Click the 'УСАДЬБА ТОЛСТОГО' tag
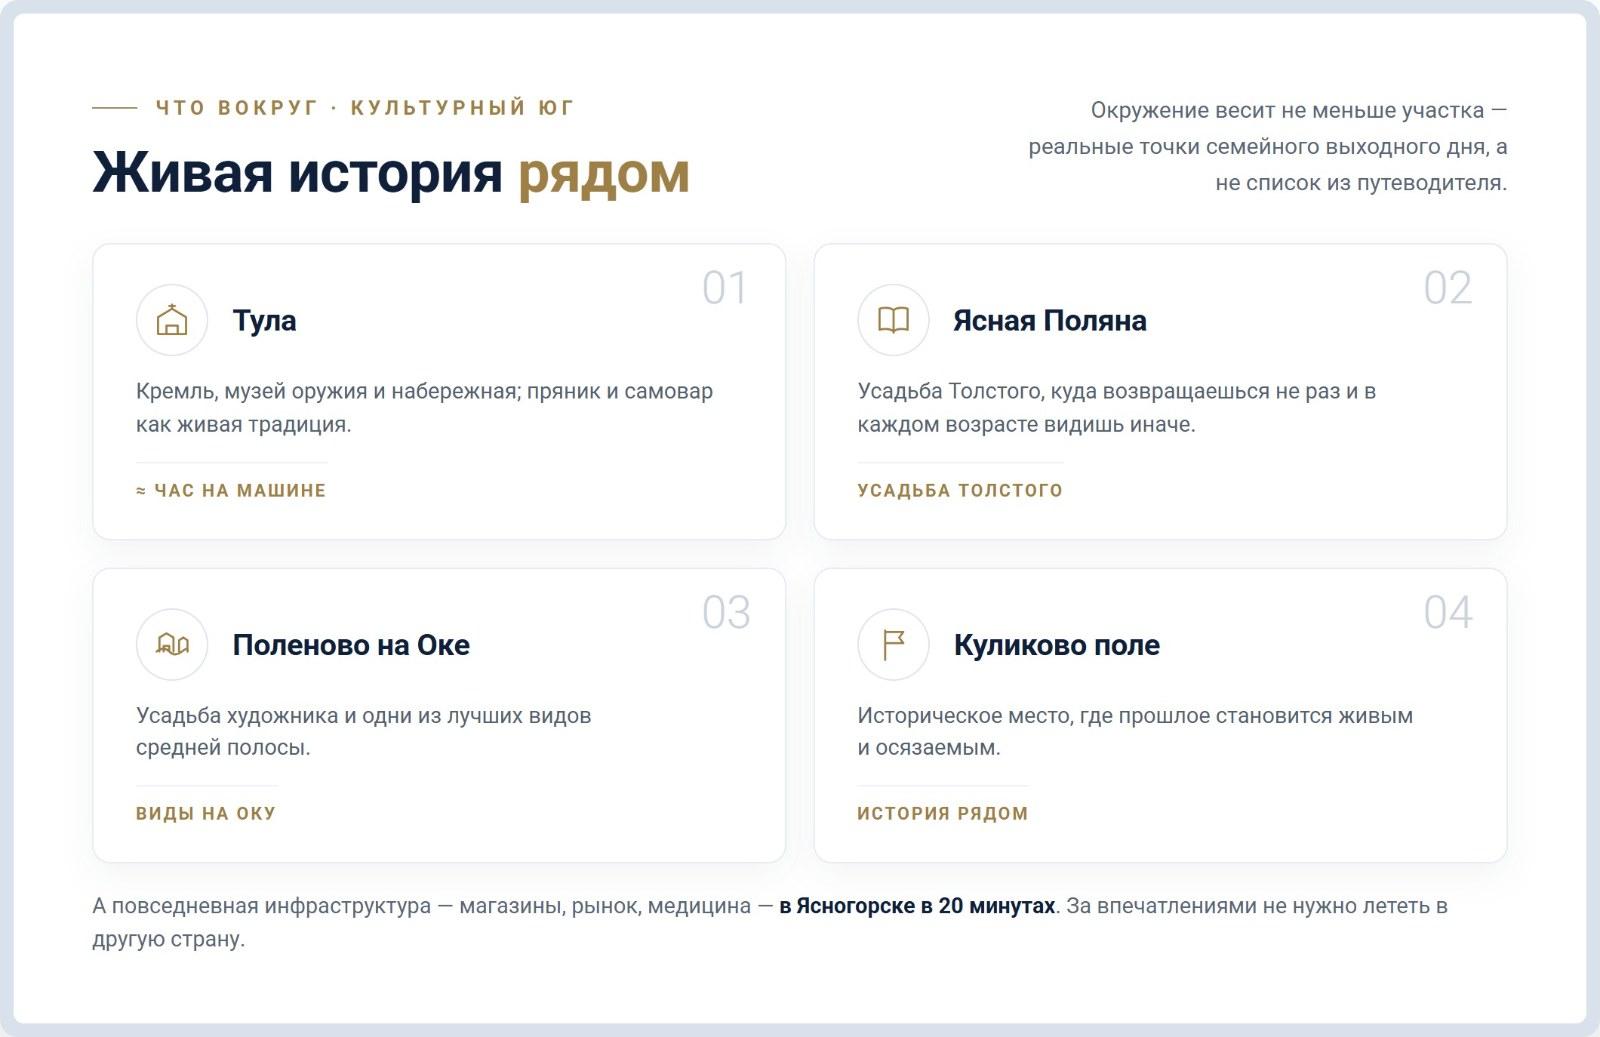1600x1037 pixels. (x=960, y=490)
